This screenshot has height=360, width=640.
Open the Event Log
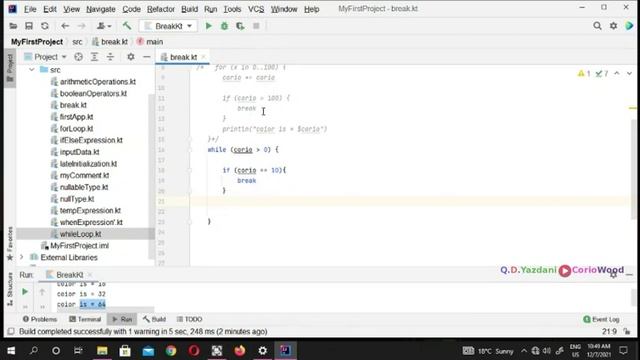601,319
